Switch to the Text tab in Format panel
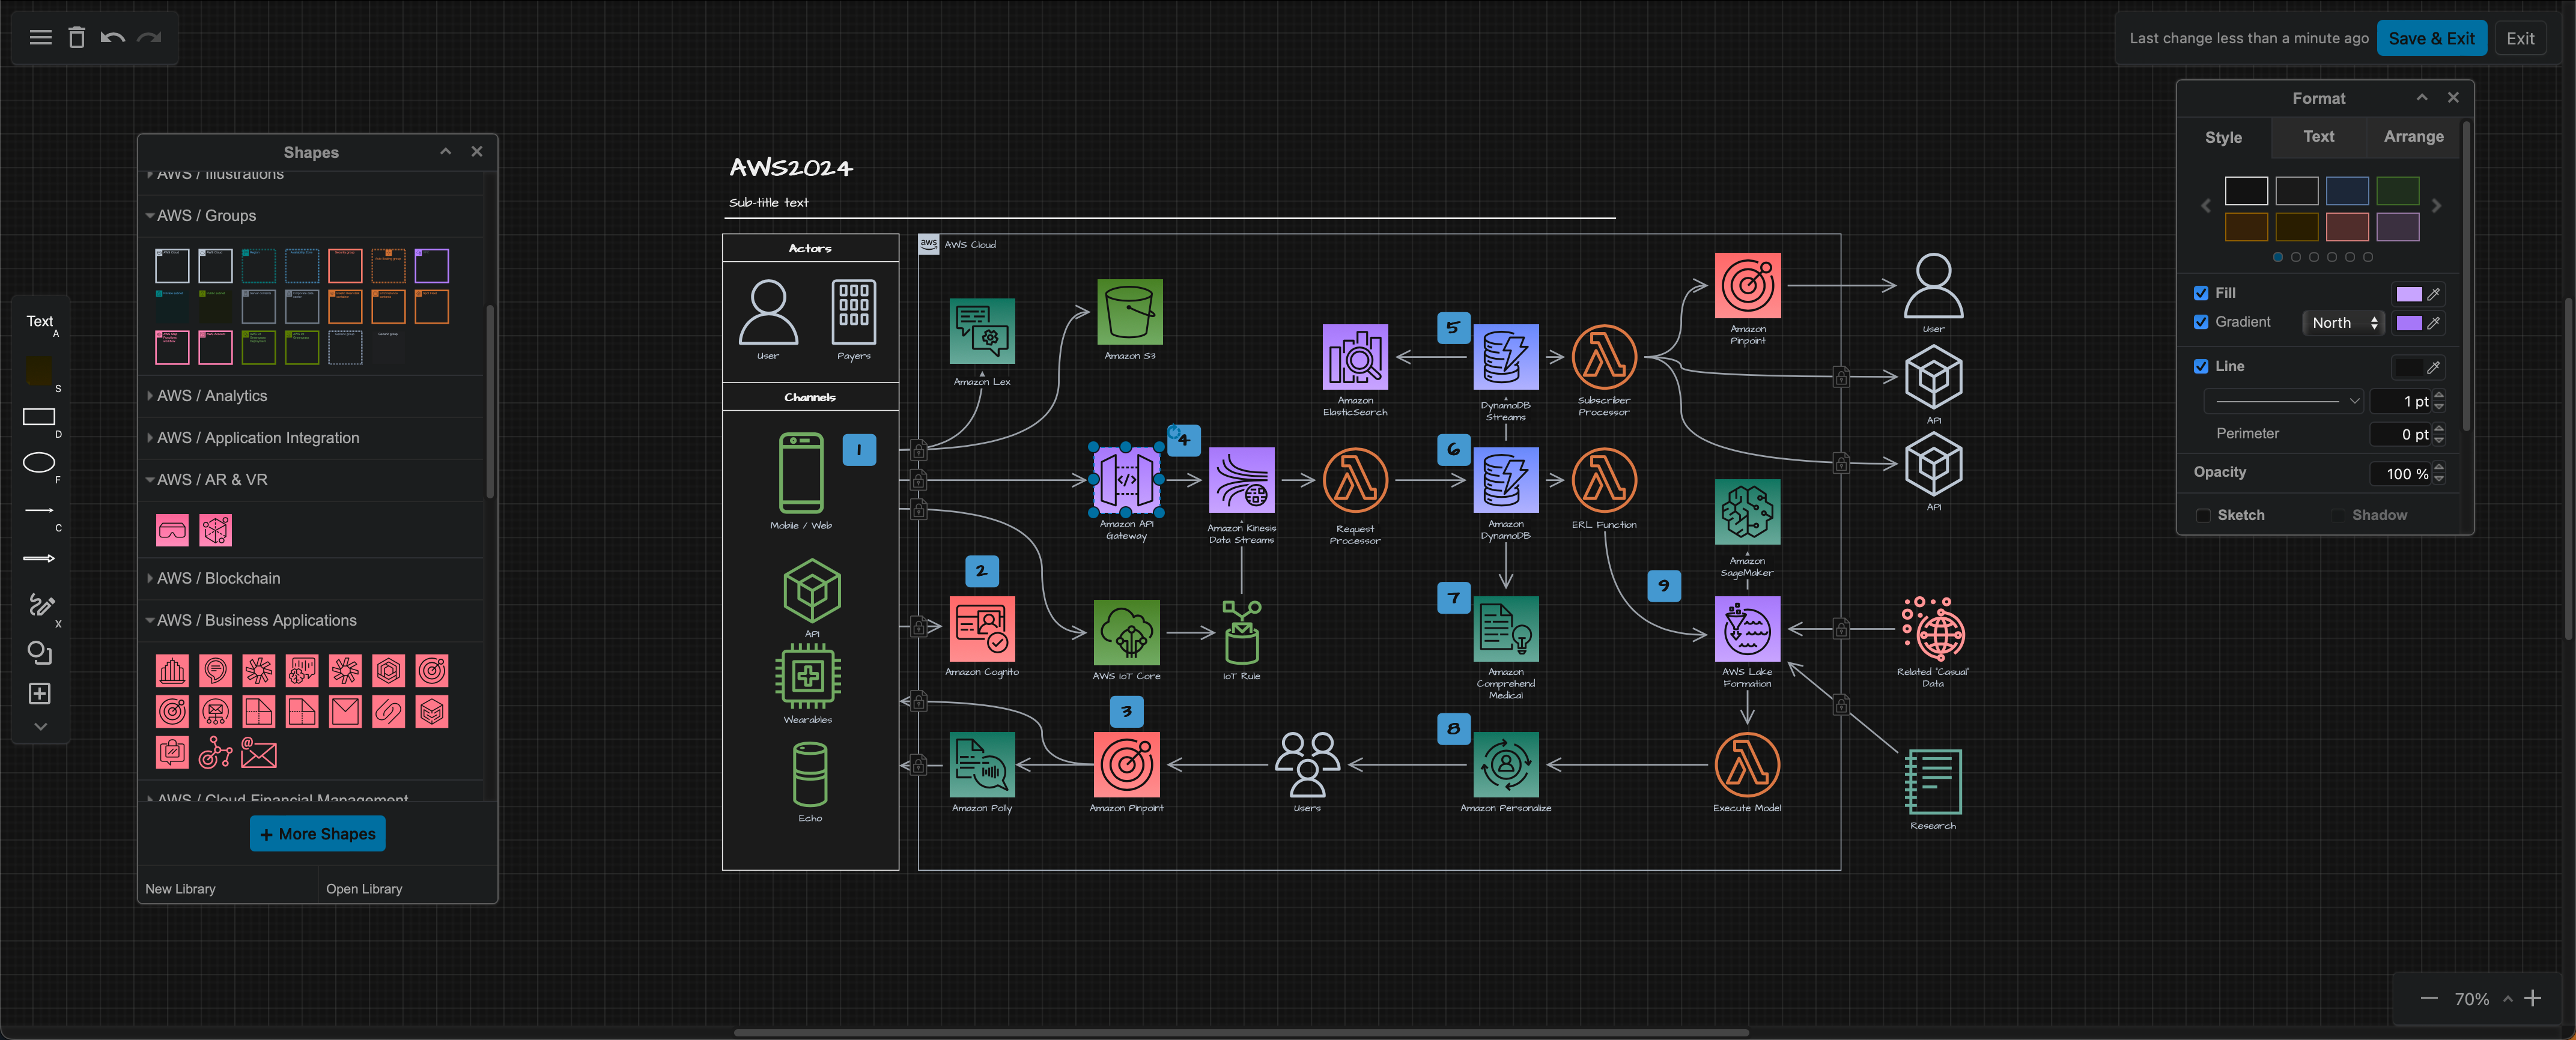This screenshot has height=1040, width=2576. click(x=2318, y=136)
